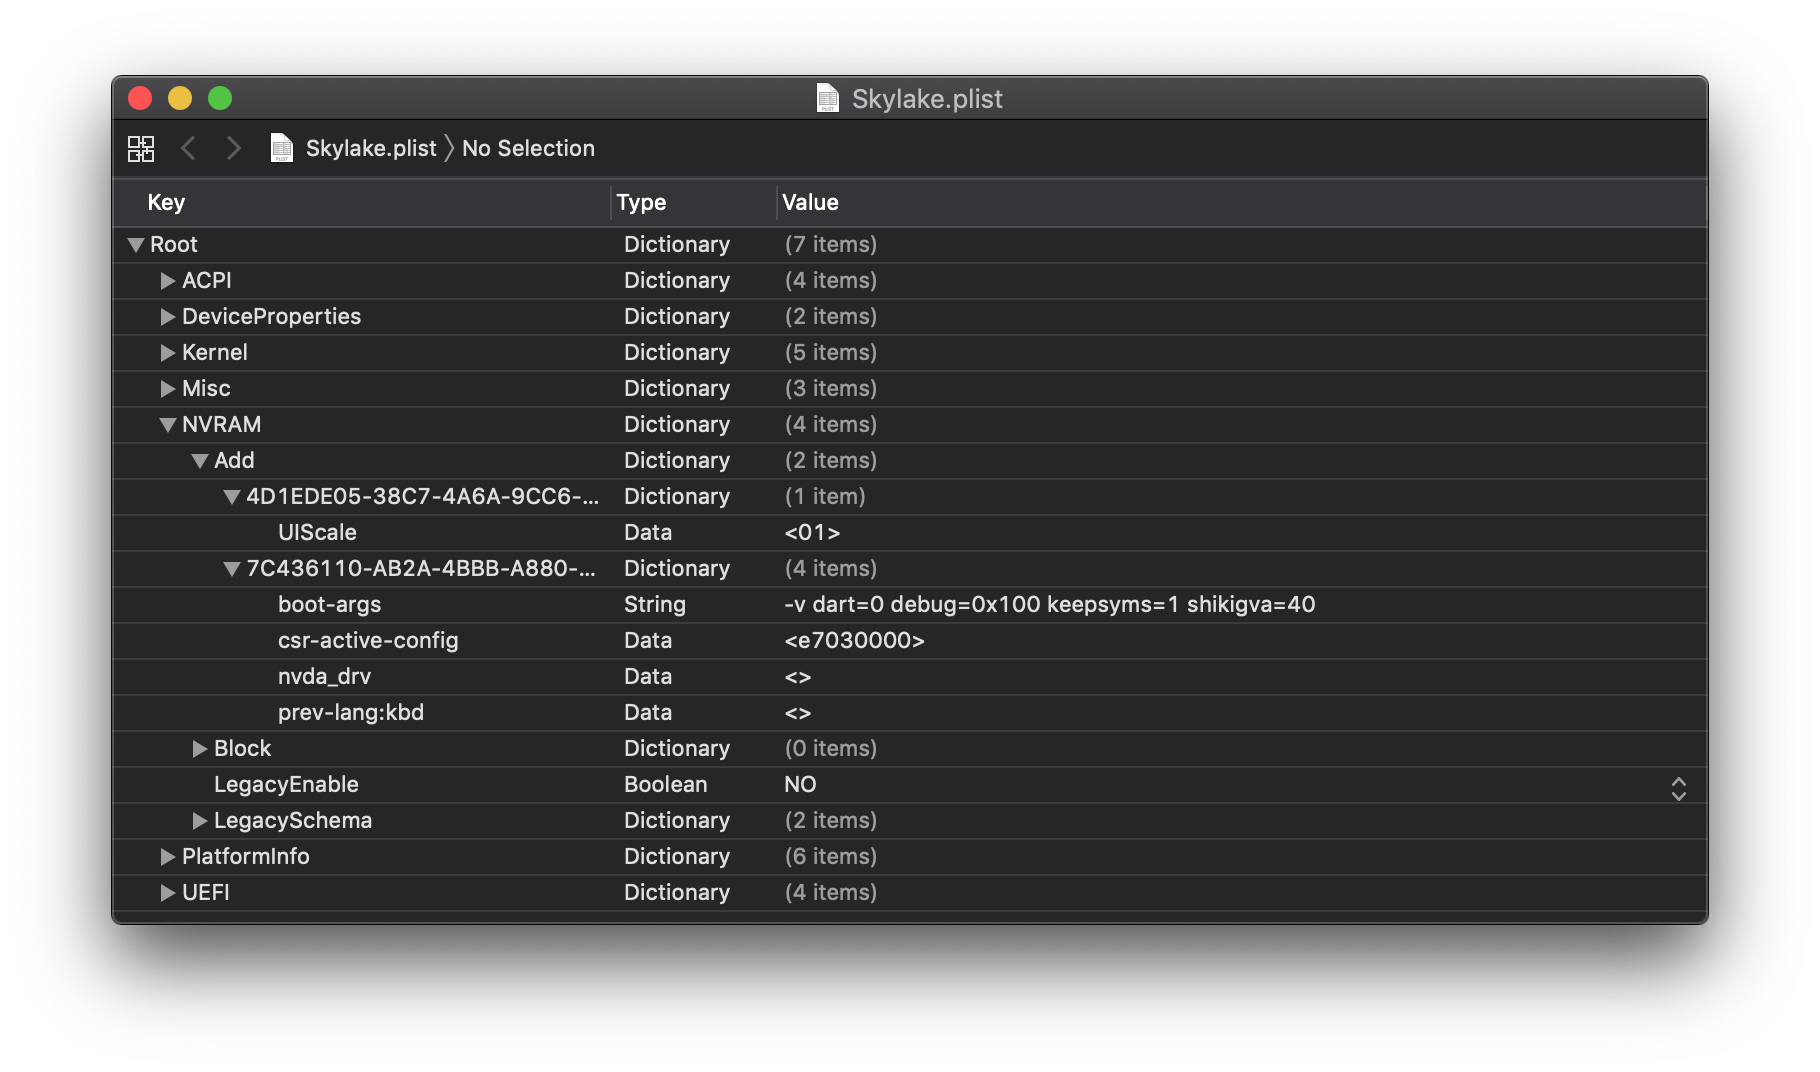Image resolution: width=1820 pixels, height=1072 pixels.
Task: Select Skylake.plist in the jump bar
Action: 371,148
